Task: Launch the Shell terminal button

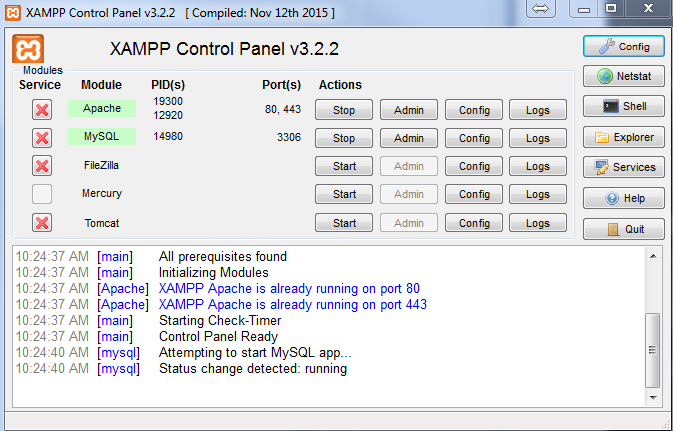Action: [x=624, y=106]
